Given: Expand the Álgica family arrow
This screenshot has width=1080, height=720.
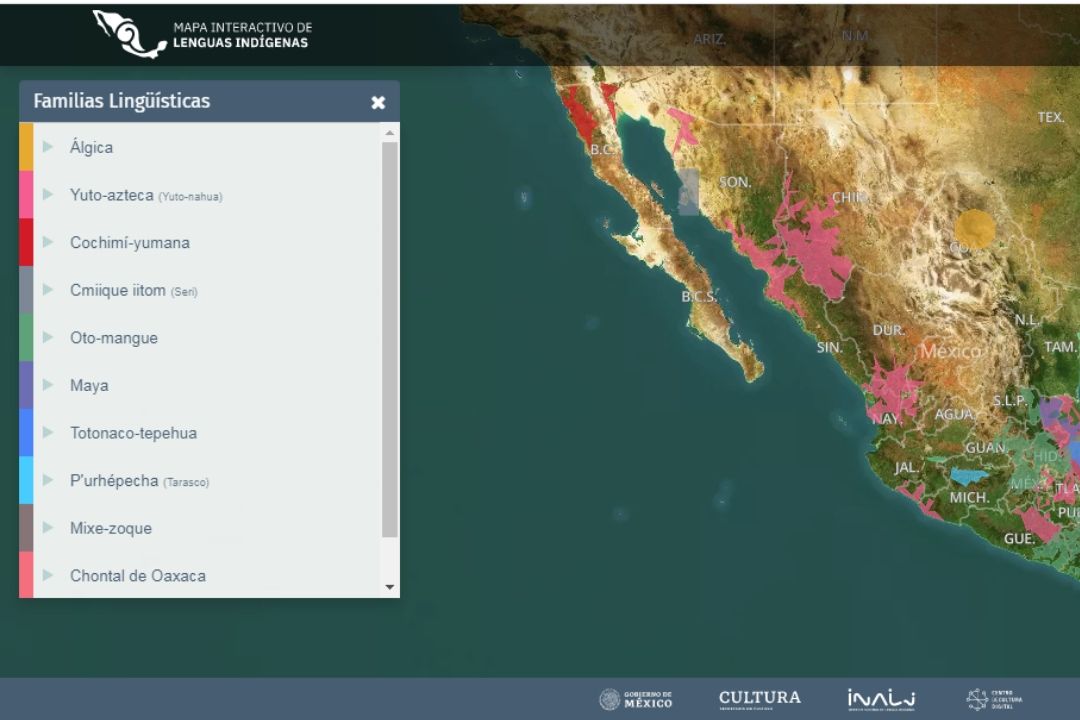Looking at the screenshot, I should [47, 147].
